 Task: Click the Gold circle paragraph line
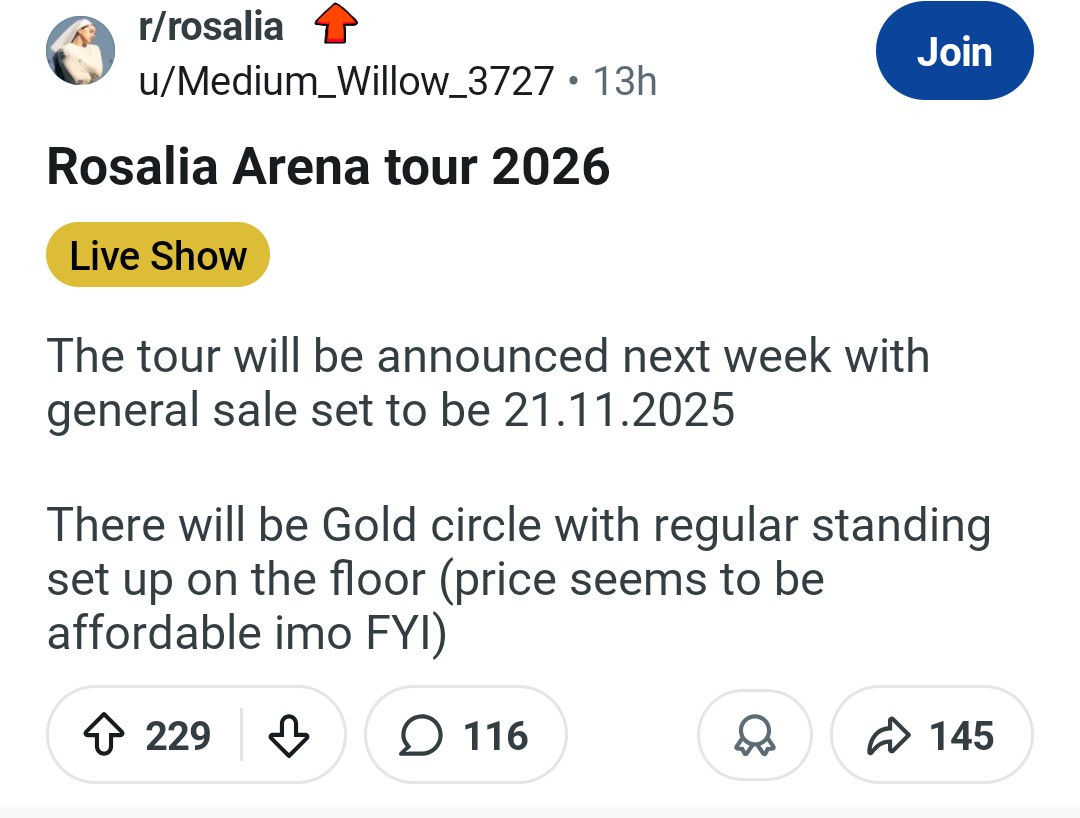coord(518,526)
